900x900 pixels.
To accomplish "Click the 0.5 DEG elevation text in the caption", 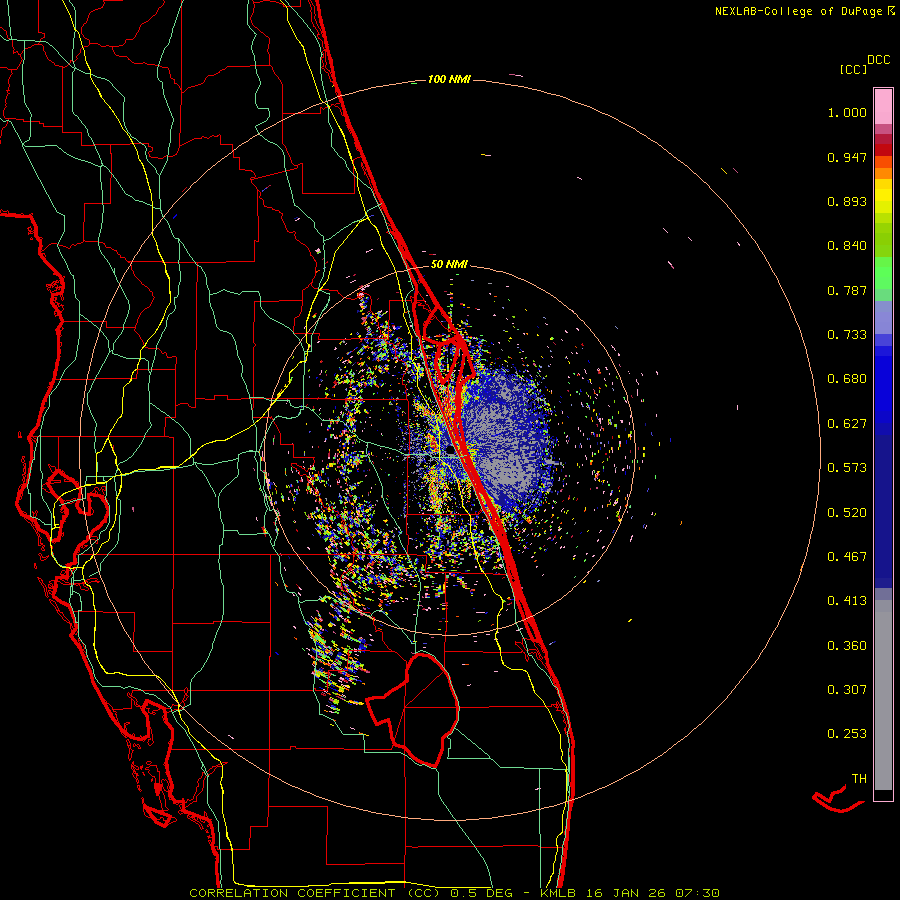I will click(480, 893).
